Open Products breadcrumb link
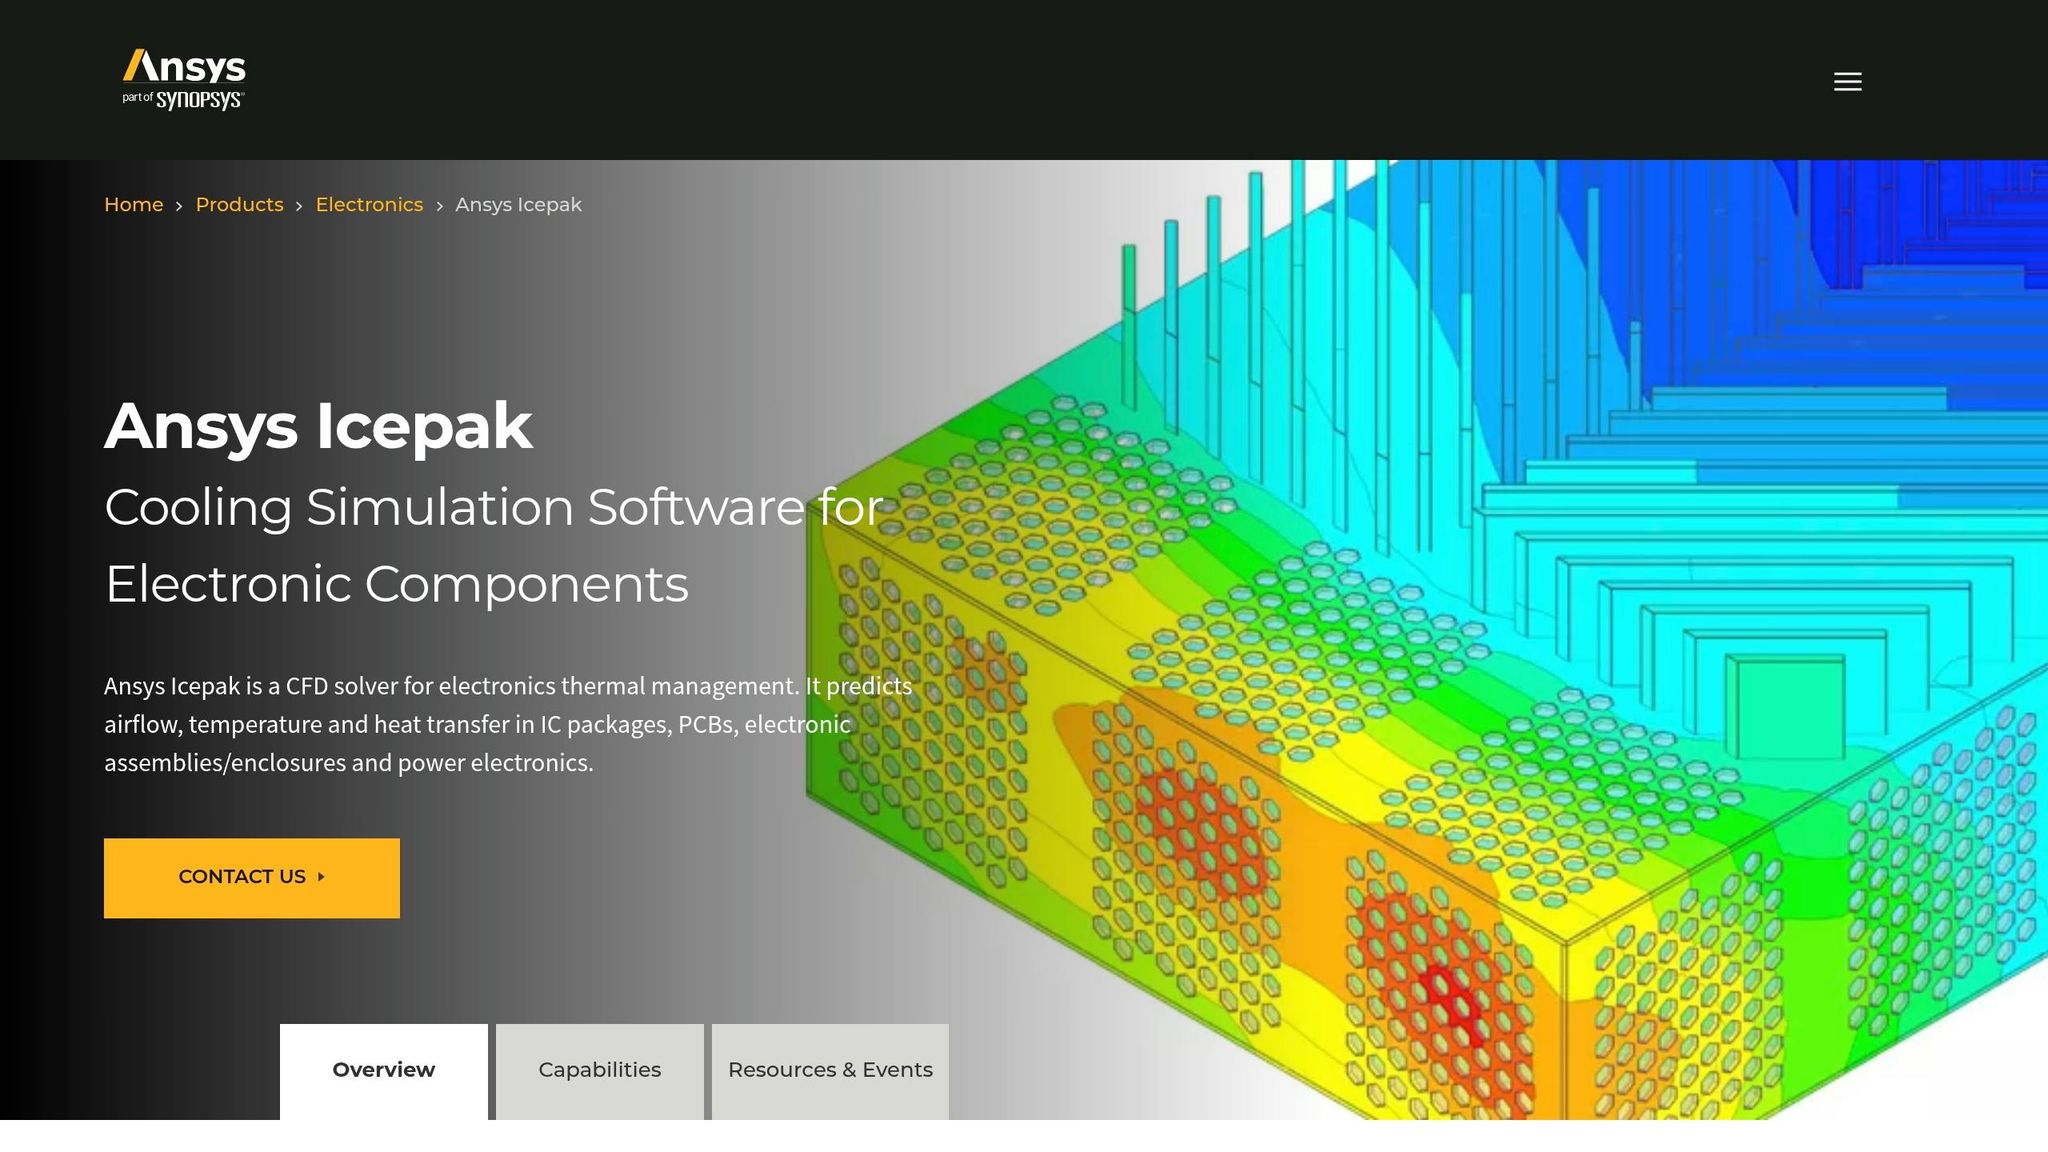This screenshot has width=2048, height=1152. click(239, 204)
